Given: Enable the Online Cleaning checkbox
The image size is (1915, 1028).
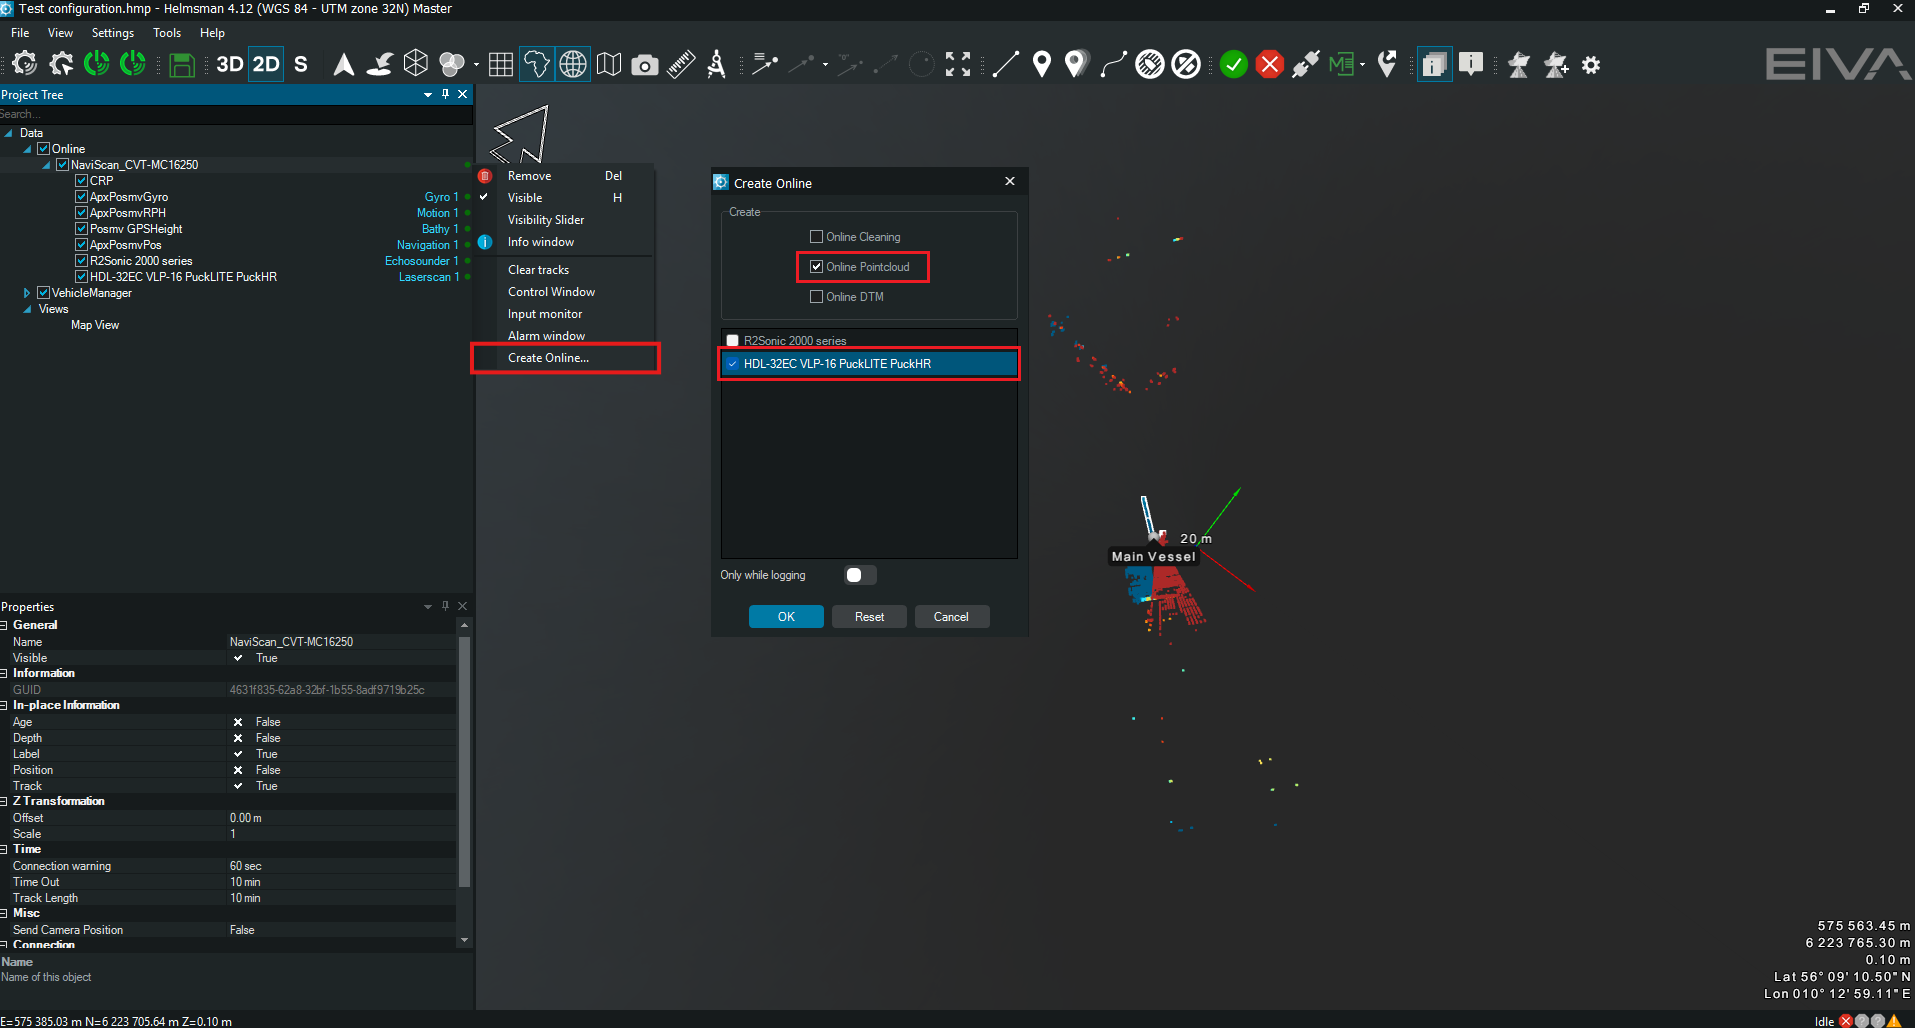Looking at the screenshot, I should click(817, 237).
